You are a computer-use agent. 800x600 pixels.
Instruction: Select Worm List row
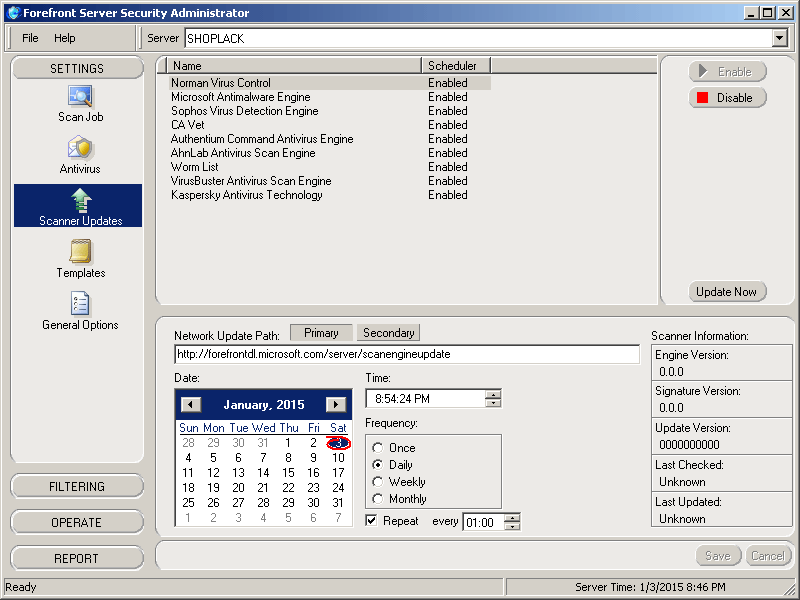click(x=330, y=167)
